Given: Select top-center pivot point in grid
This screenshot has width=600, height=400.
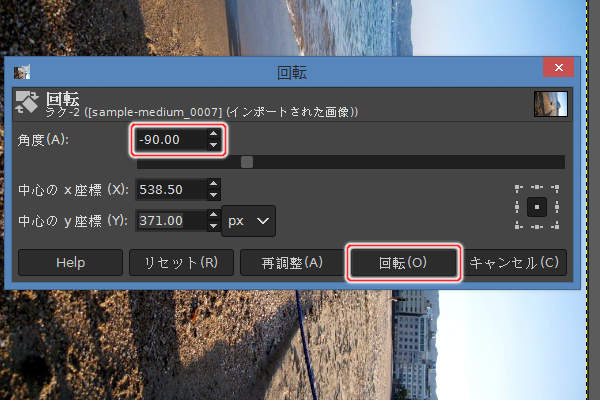Looking at the screenshot, I should click(537, 187).
